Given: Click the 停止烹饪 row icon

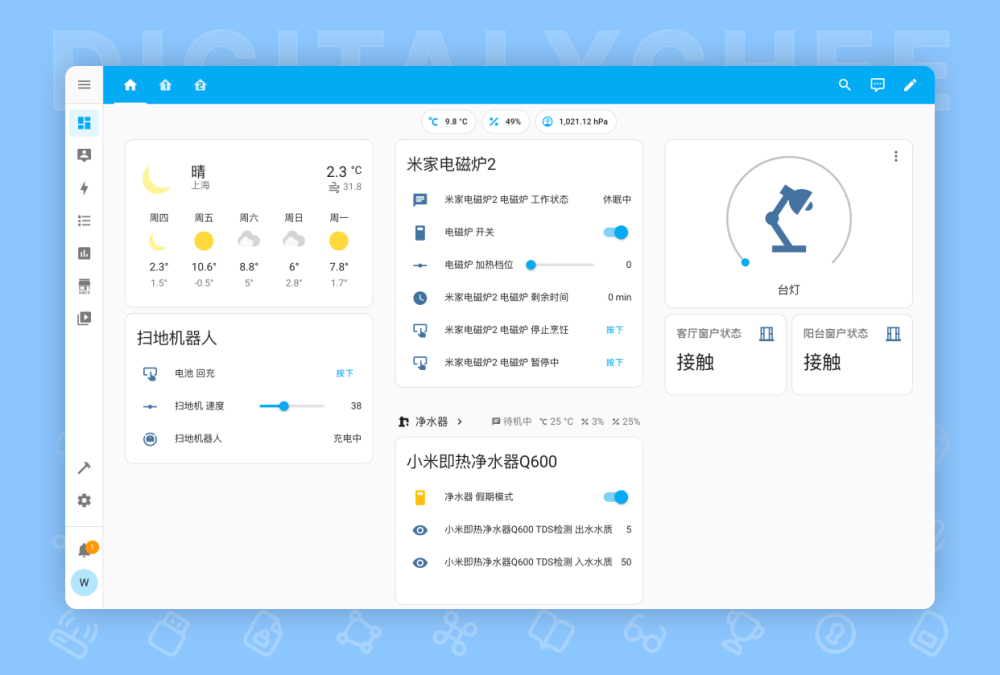Looking at the screenshot, I should (420, 330).
